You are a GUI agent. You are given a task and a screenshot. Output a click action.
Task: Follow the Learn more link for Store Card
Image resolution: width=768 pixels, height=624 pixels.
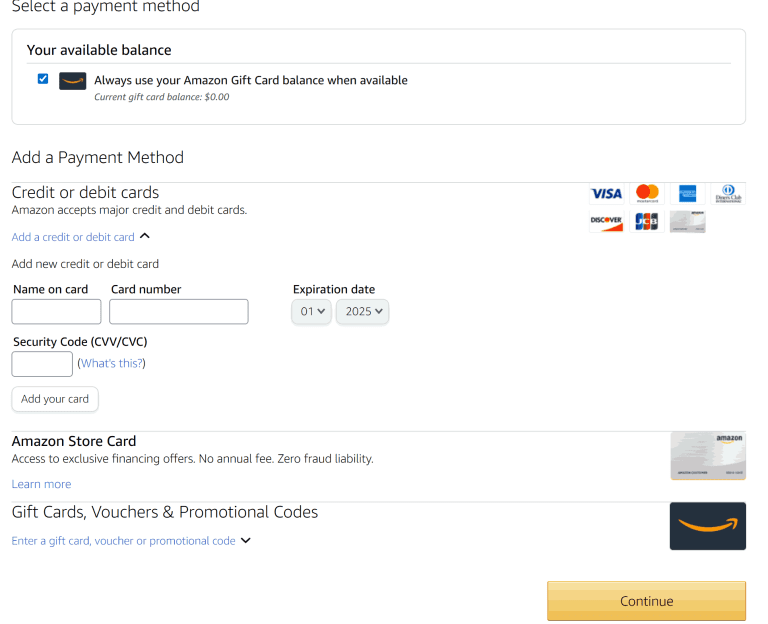click(x=41, y=484)
